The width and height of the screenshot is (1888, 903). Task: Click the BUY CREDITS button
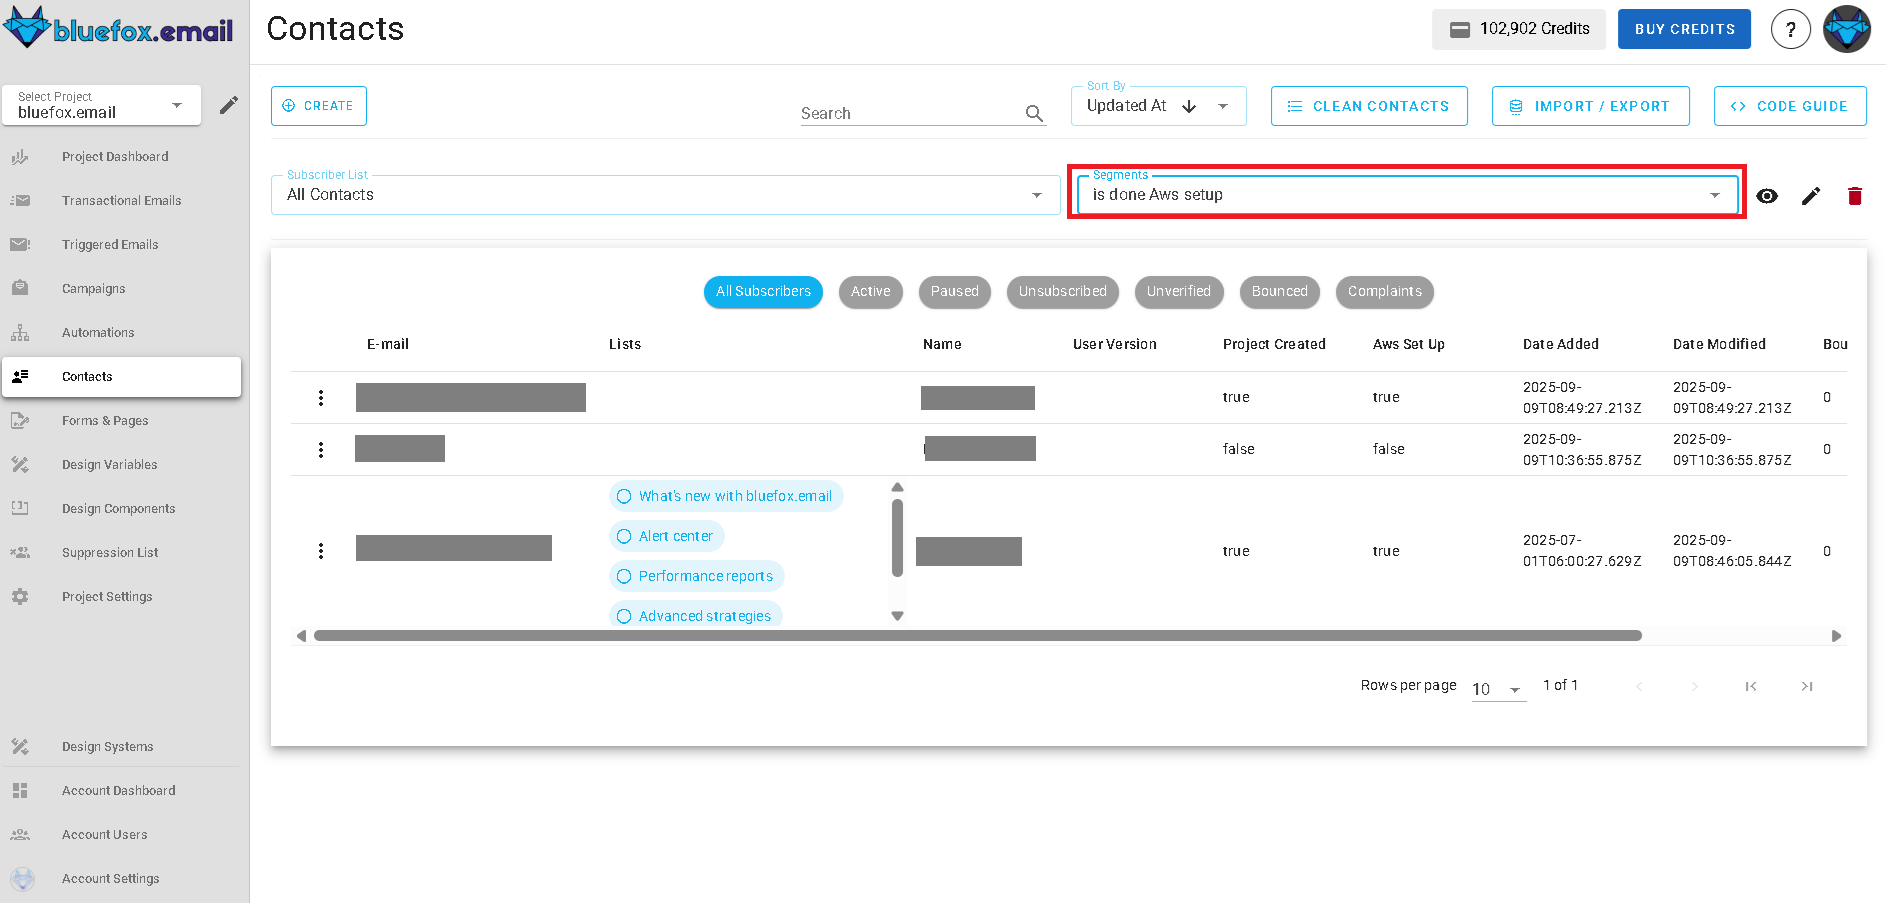pyautogui.click(x=1683, y=29)
